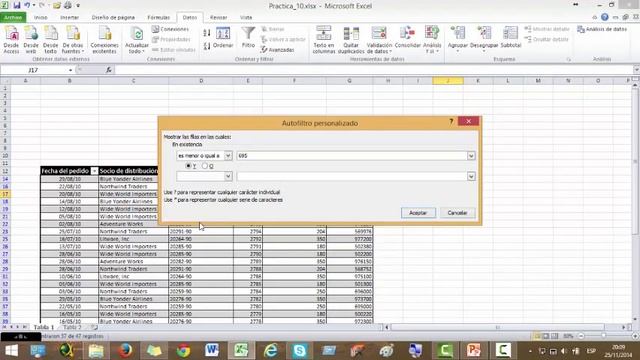Click Save icon in quick access toolbar
The width and height of the screenshot is (640, 360).
click(x=17, y=5)
